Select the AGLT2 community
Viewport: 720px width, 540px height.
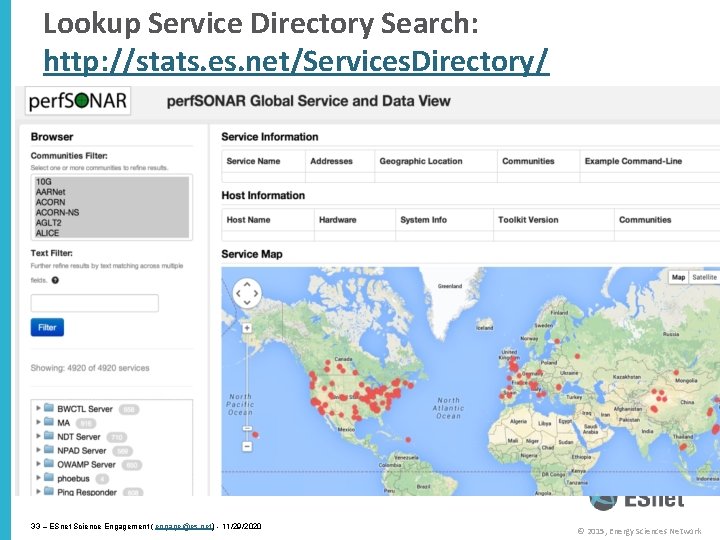click(112, 223)
